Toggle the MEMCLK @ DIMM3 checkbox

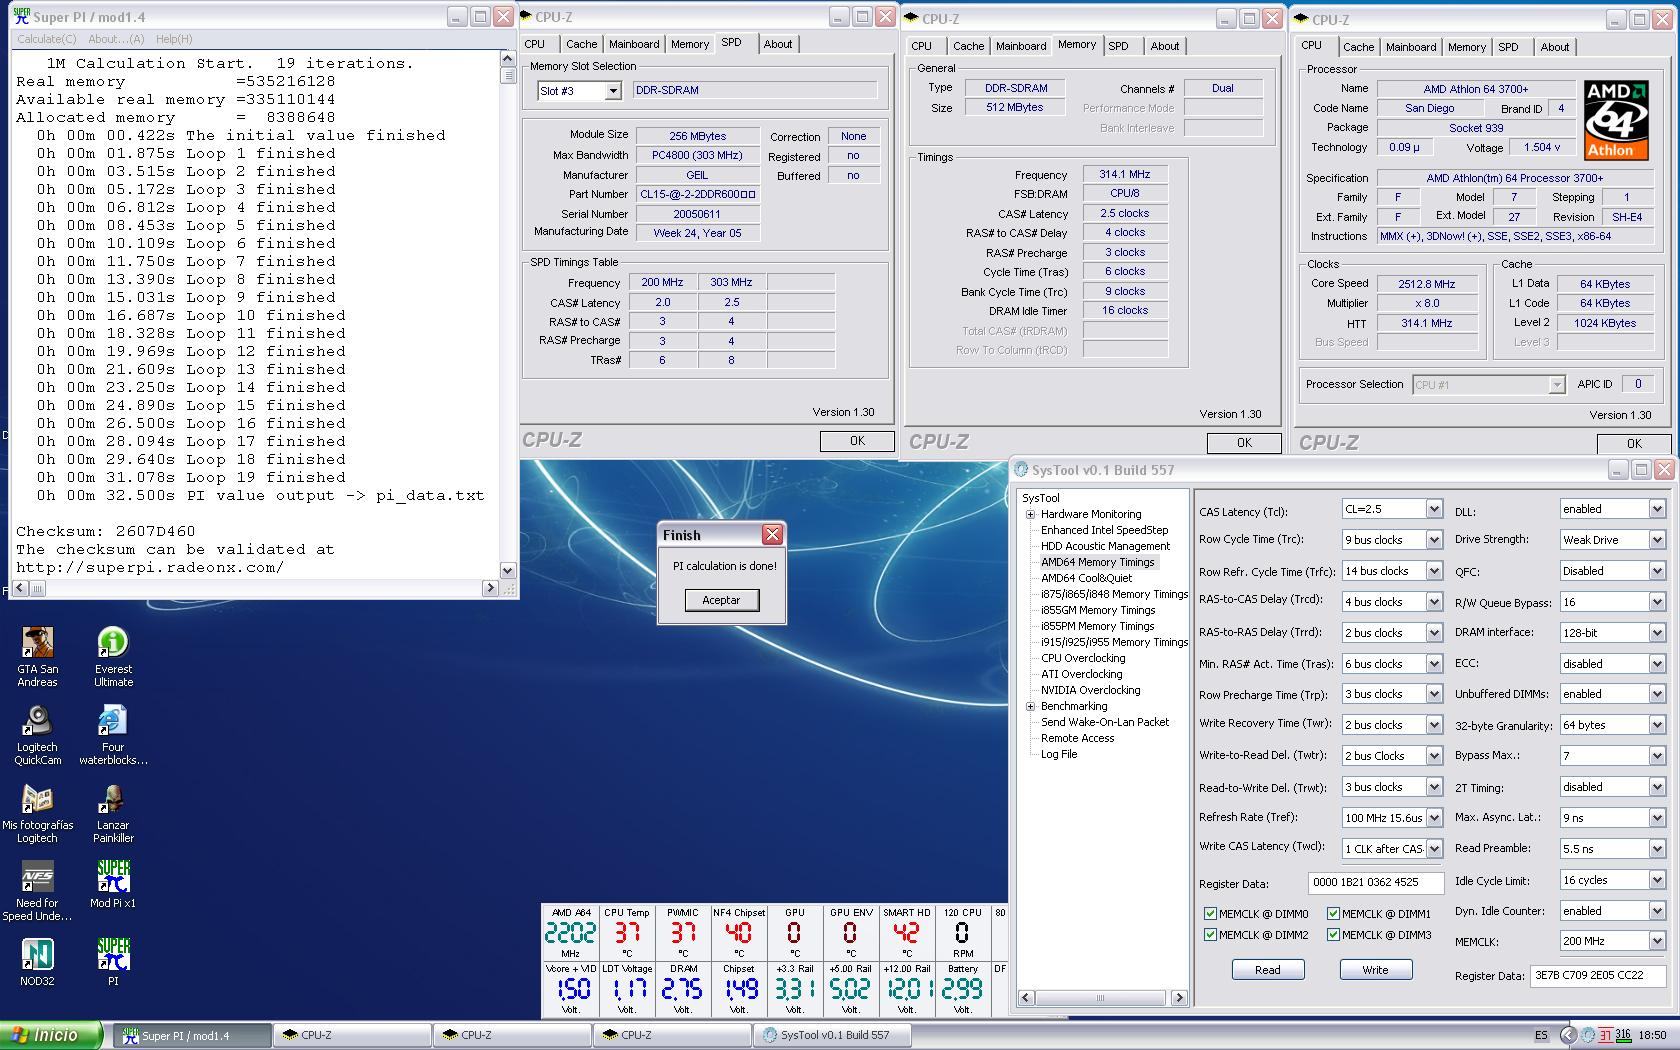(1333, 935)
